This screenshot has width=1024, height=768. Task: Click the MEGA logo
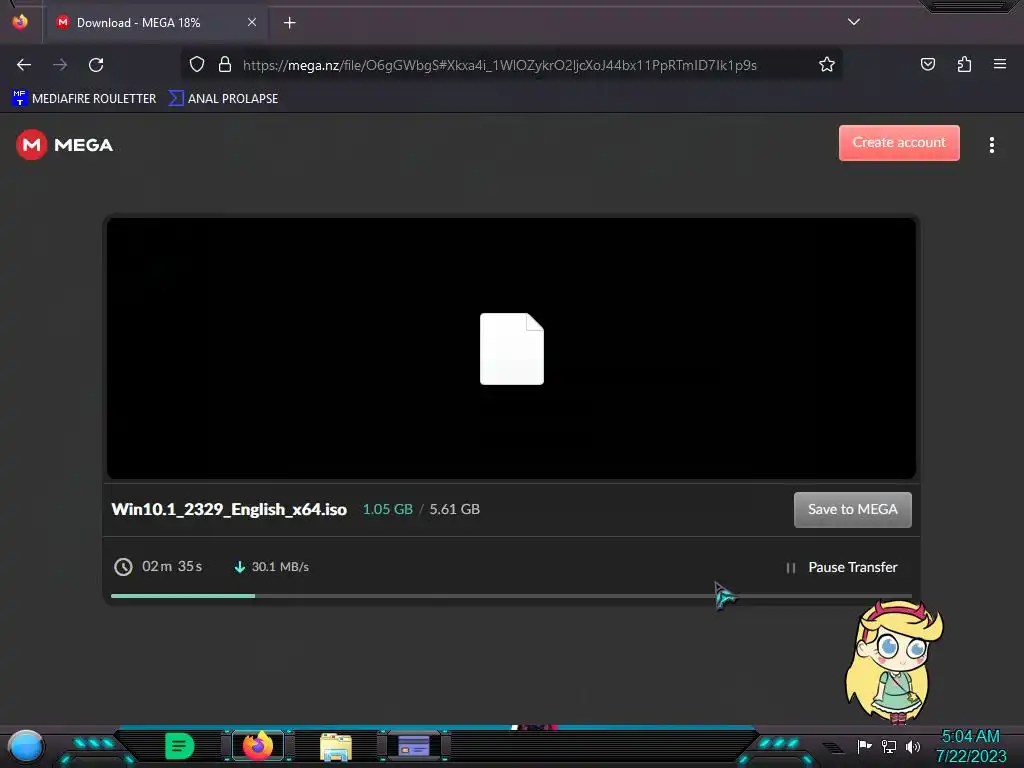(64, 144)
